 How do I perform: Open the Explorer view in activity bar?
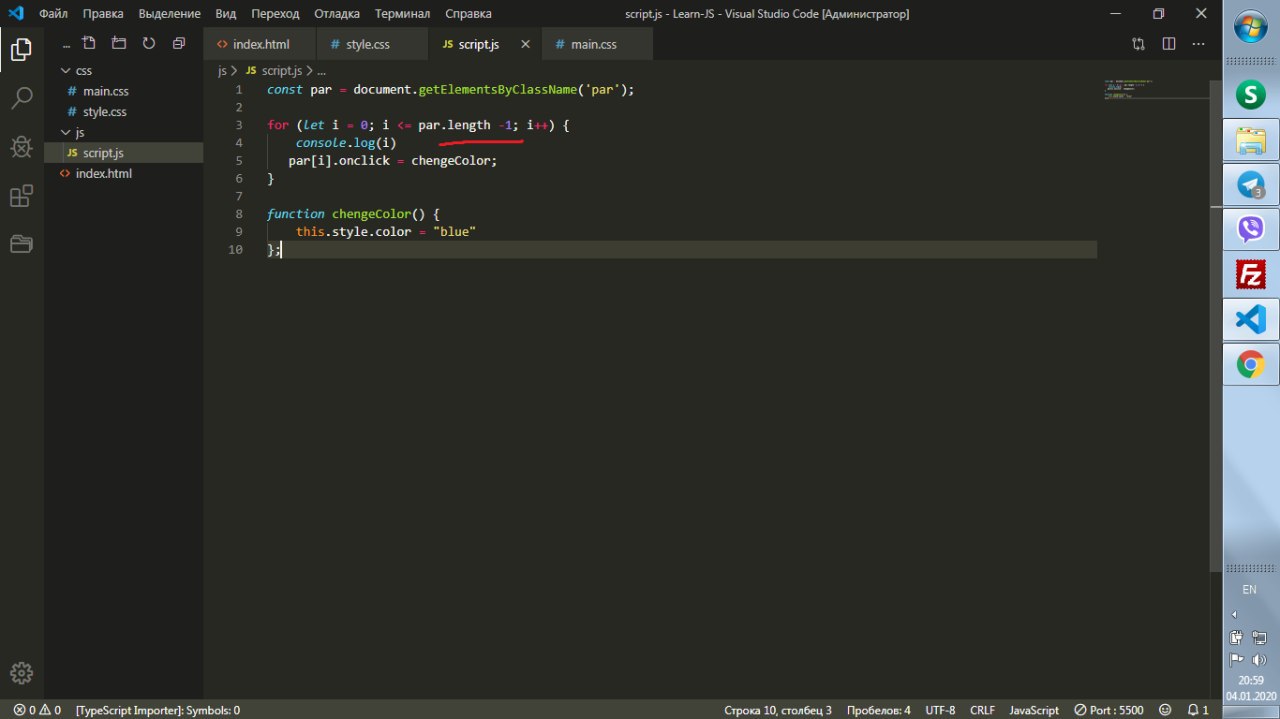[21, 49]
